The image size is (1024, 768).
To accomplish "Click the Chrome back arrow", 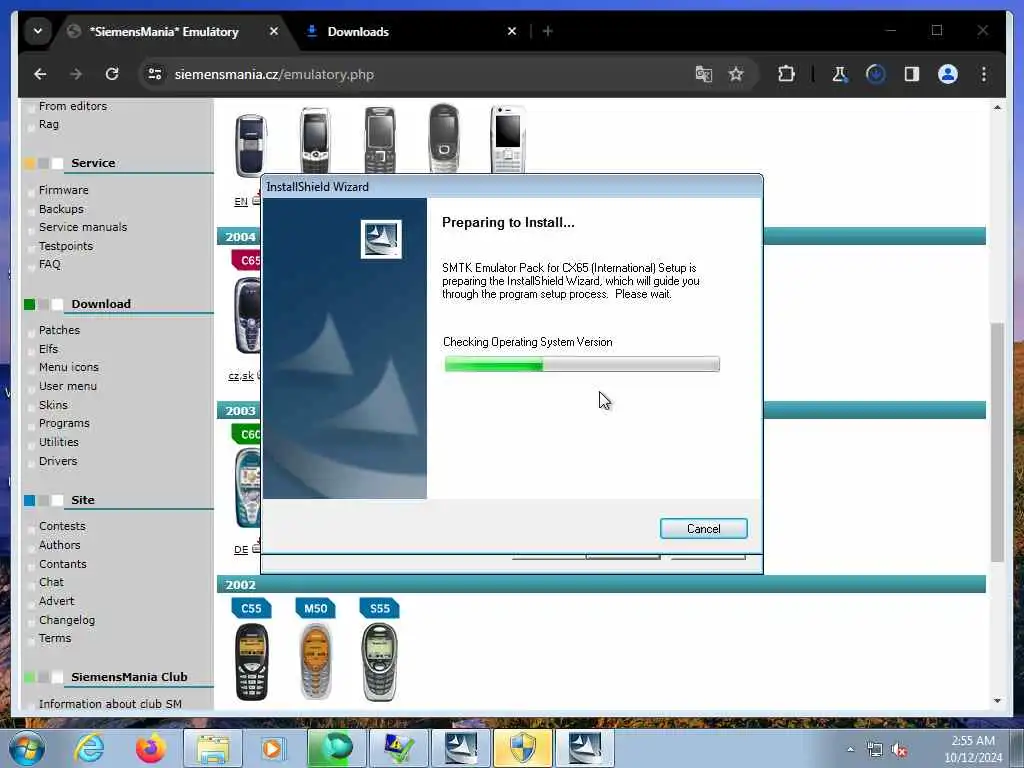I will coord(40,74).
